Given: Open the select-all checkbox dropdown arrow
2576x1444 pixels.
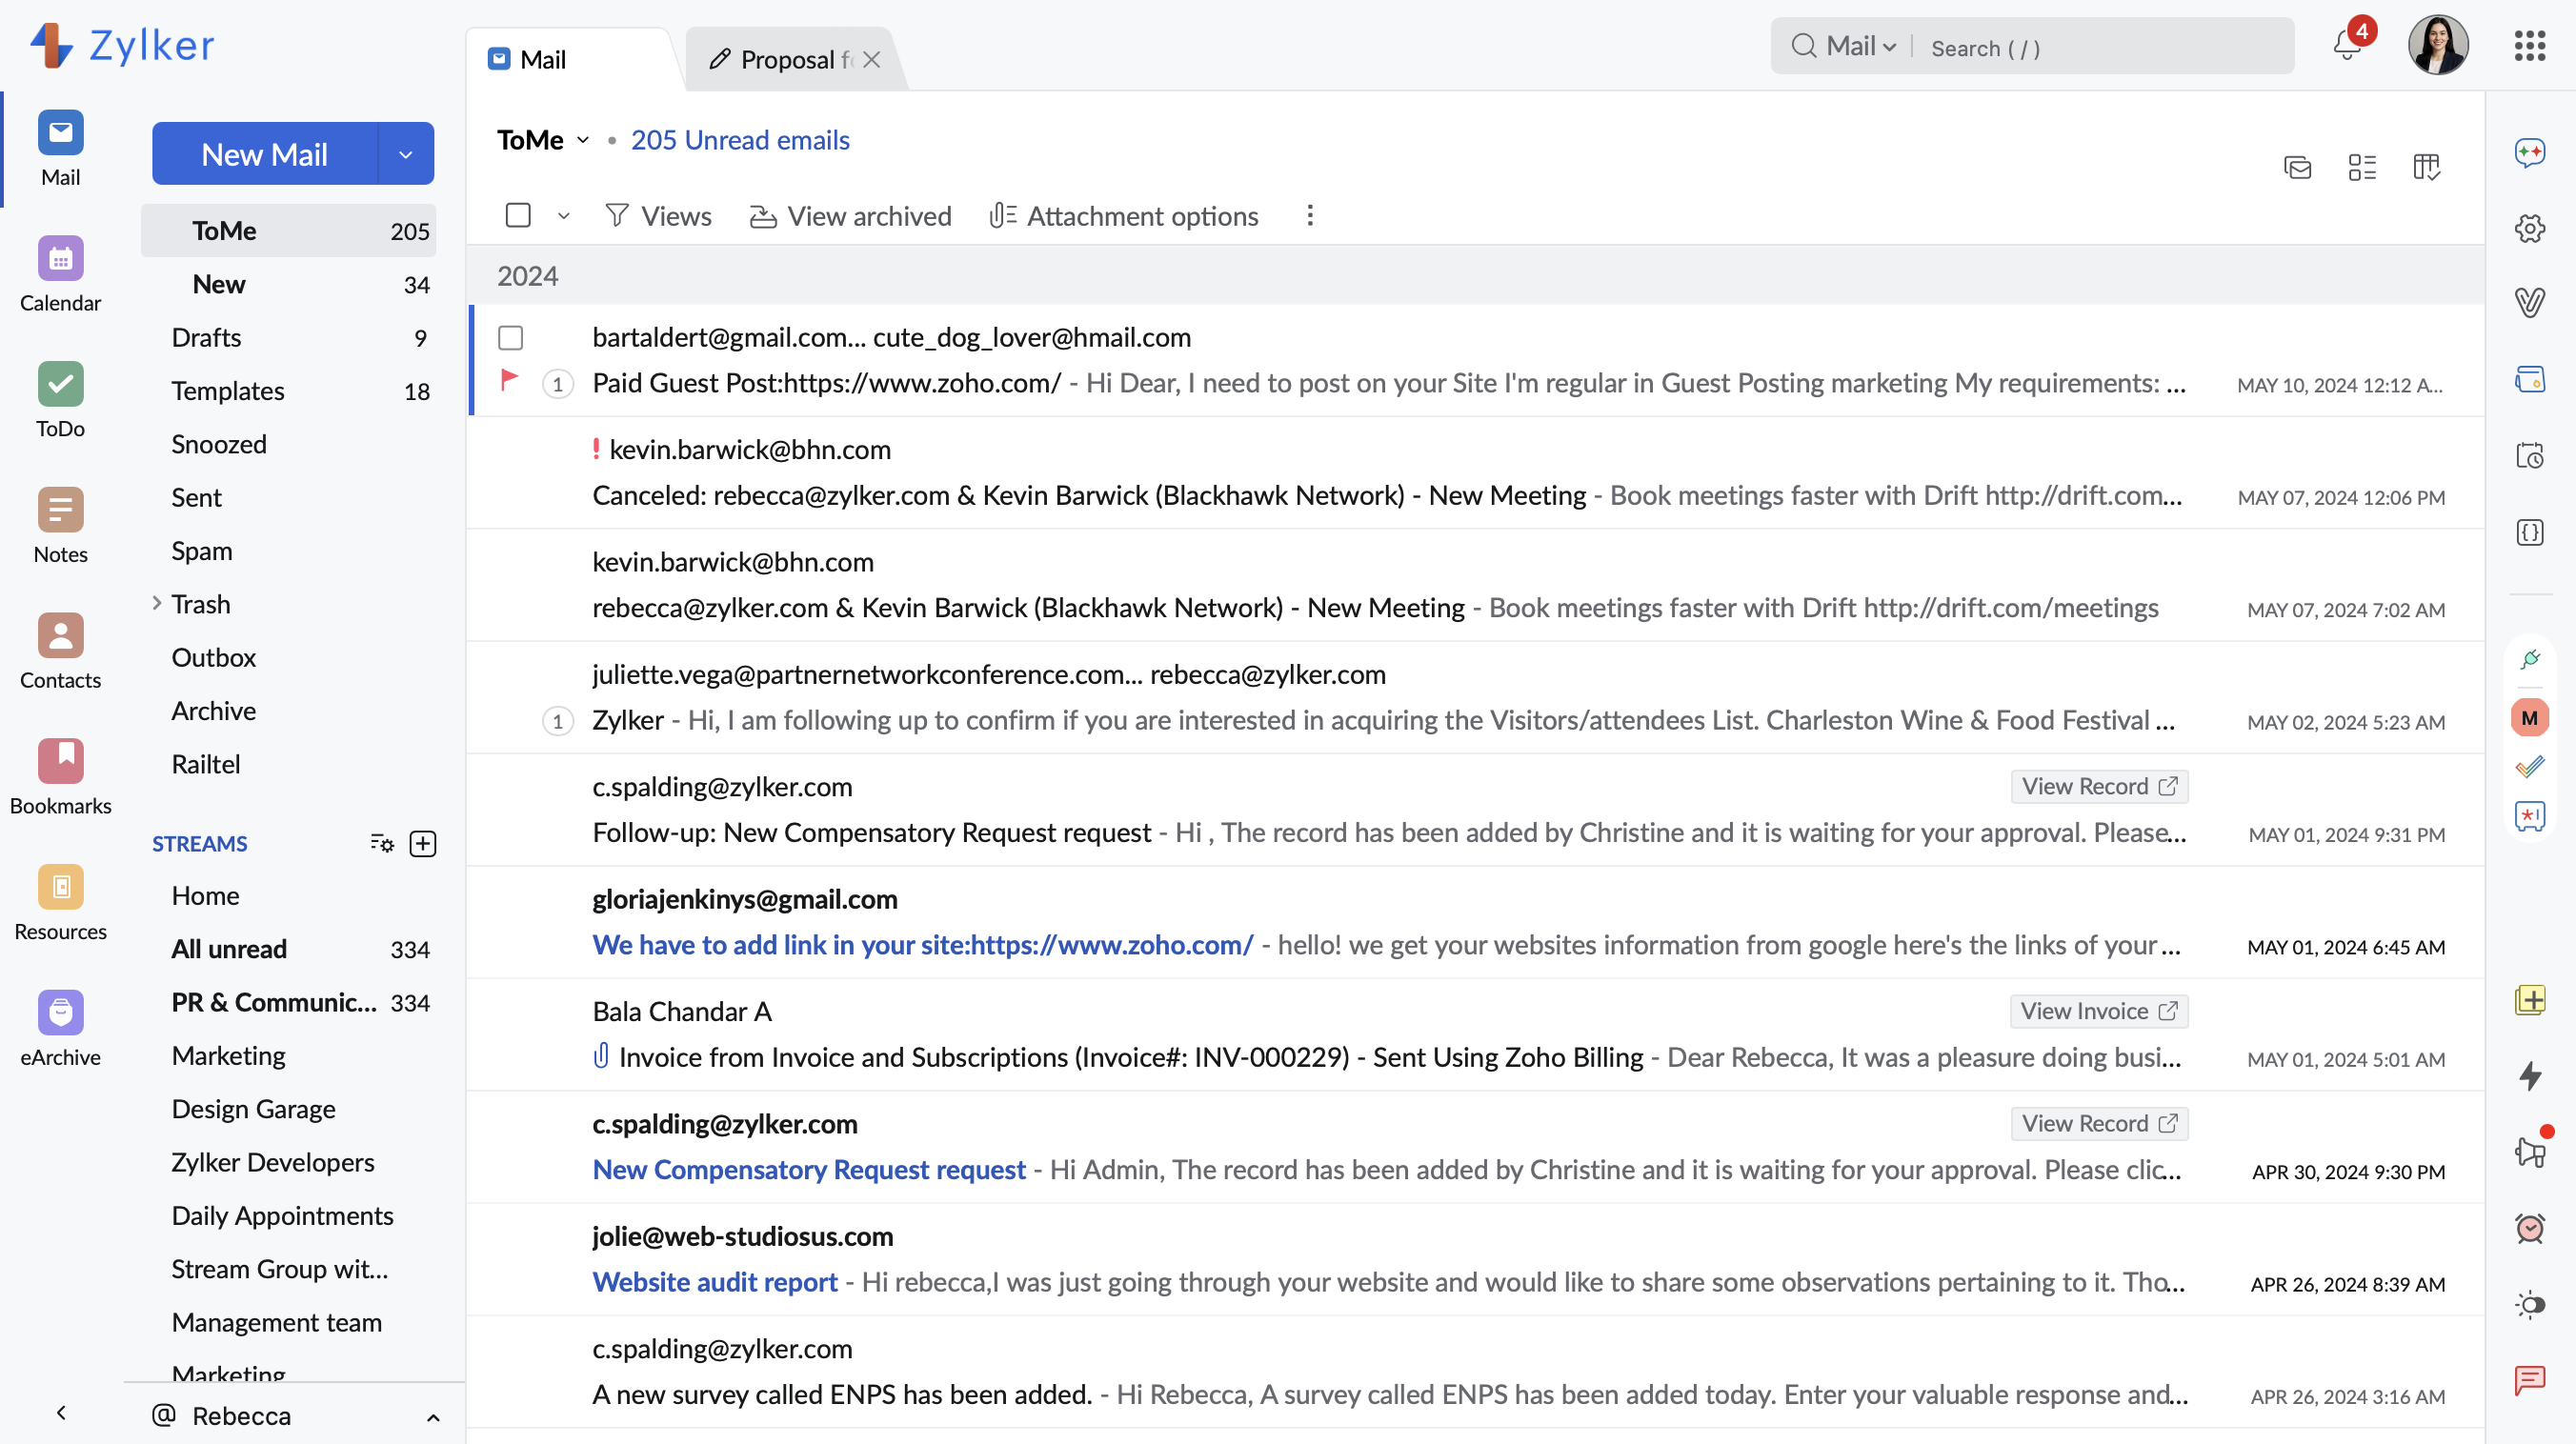Looking at the screenshot, I should click(x=564, y=216).
